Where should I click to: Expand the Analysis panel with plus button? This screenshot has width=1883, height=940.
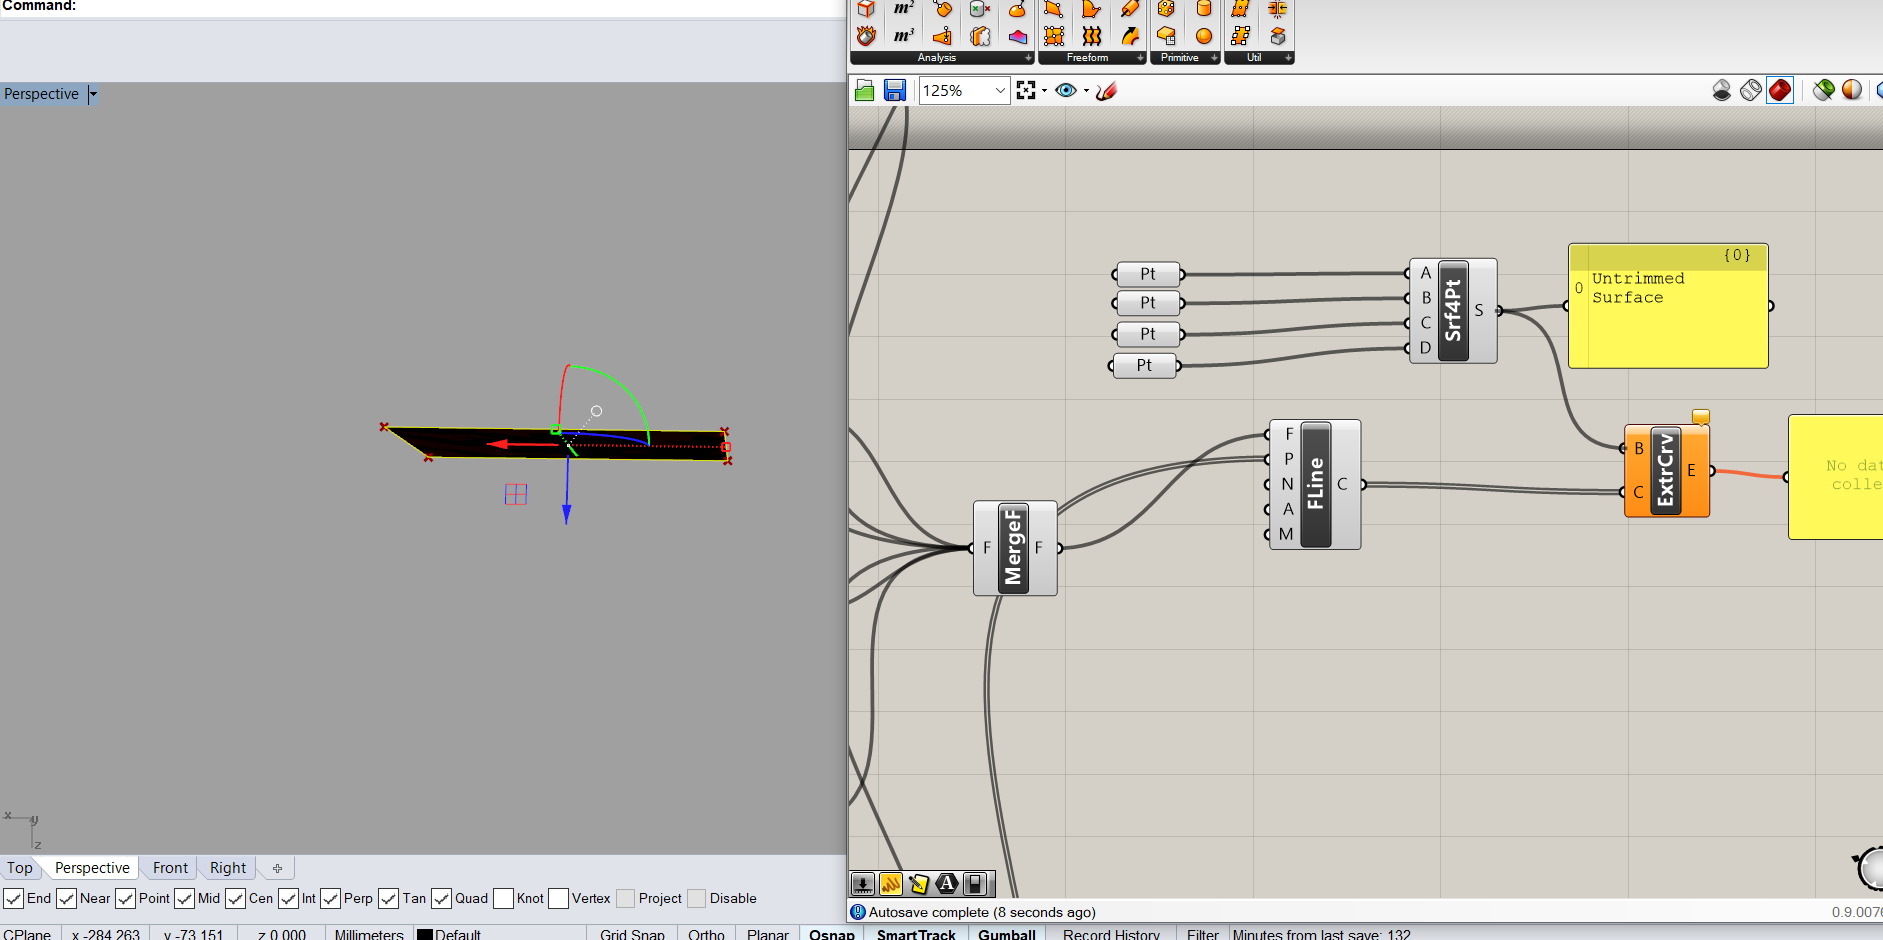tap(1028, 58)
